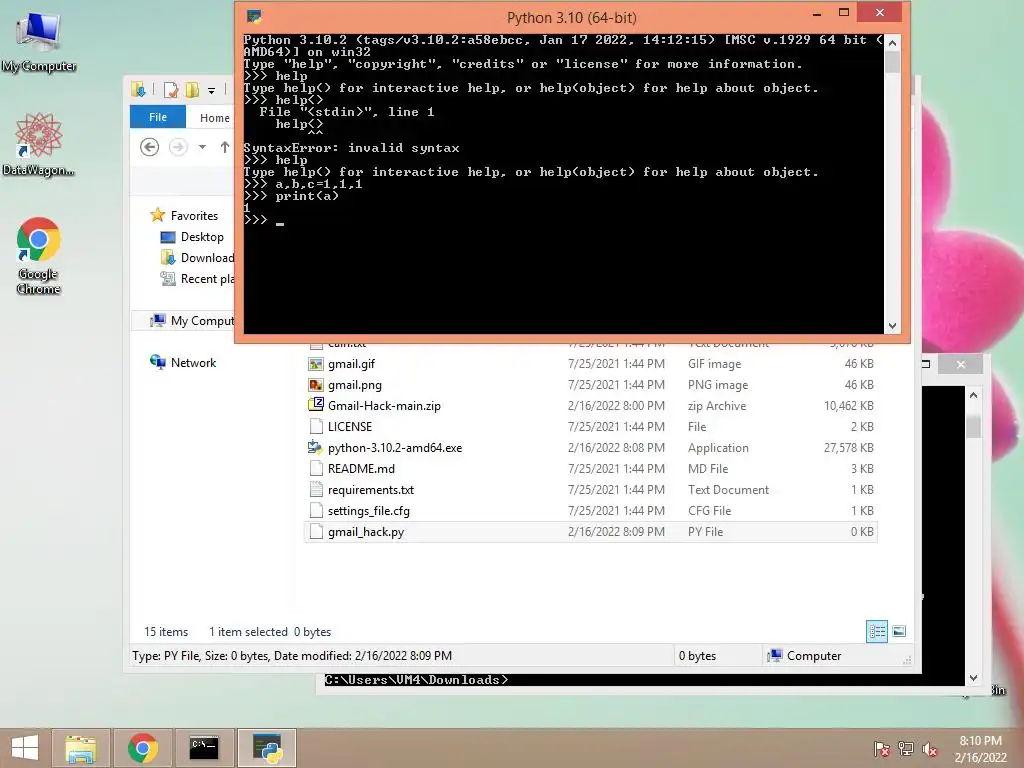1024x768 pixels.
Task: Click the Windows Start button
Action: pos(25,748)
